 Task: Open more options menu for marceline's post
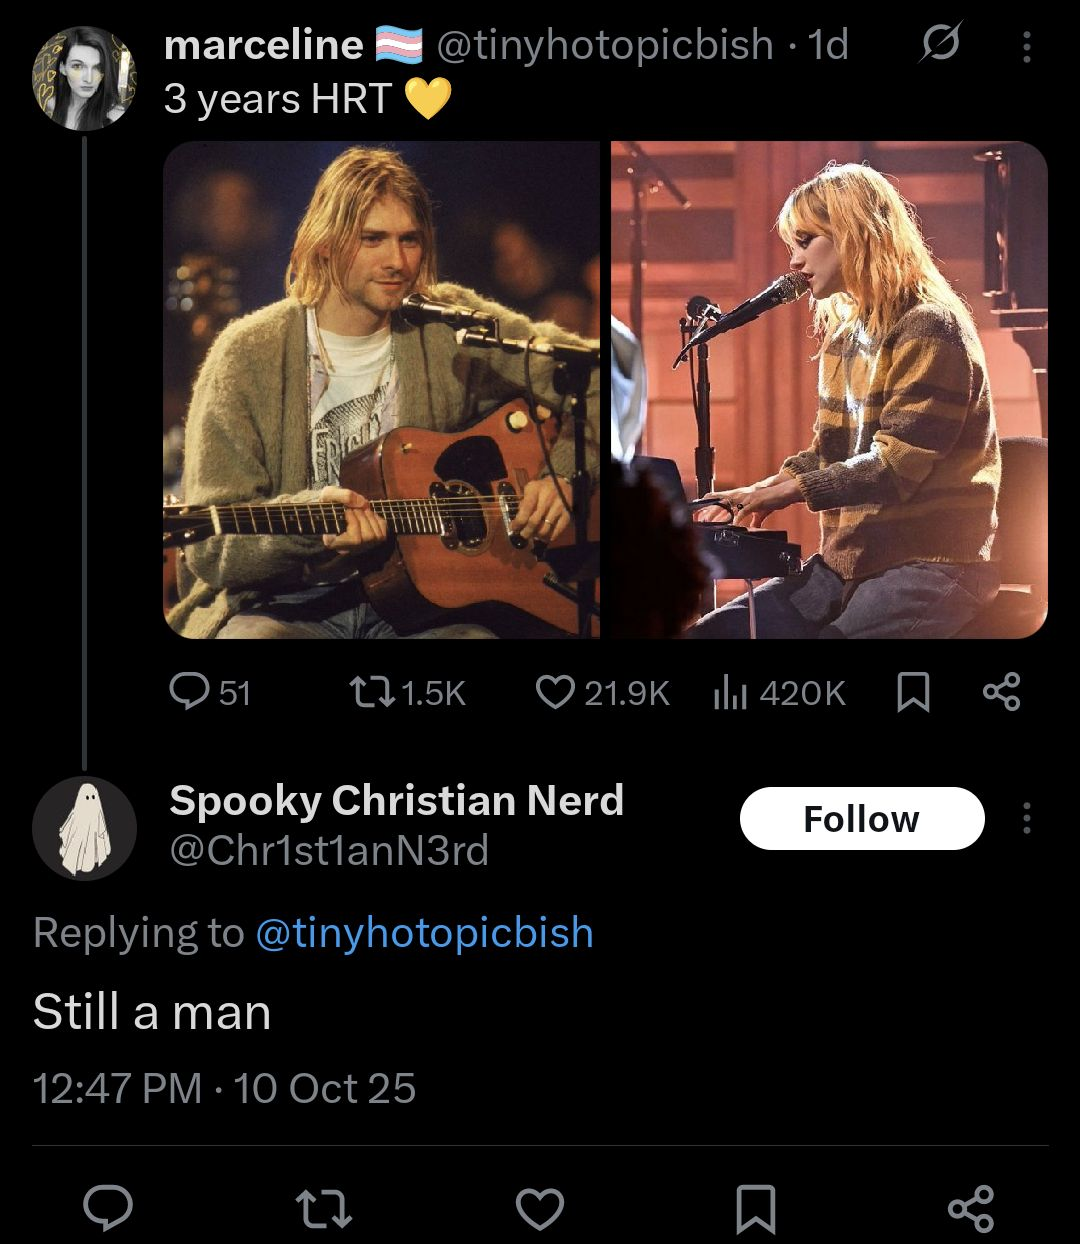tap(1026, 46)
